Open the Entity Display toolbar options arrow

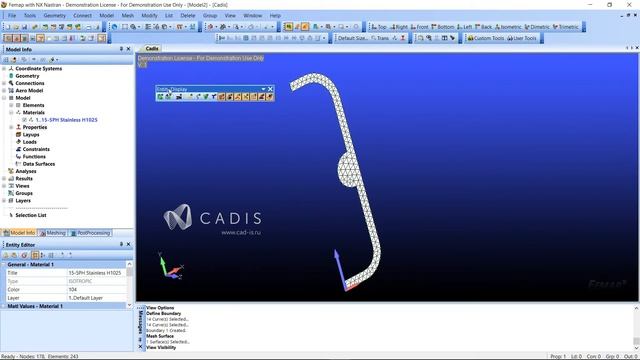point(263,89)
